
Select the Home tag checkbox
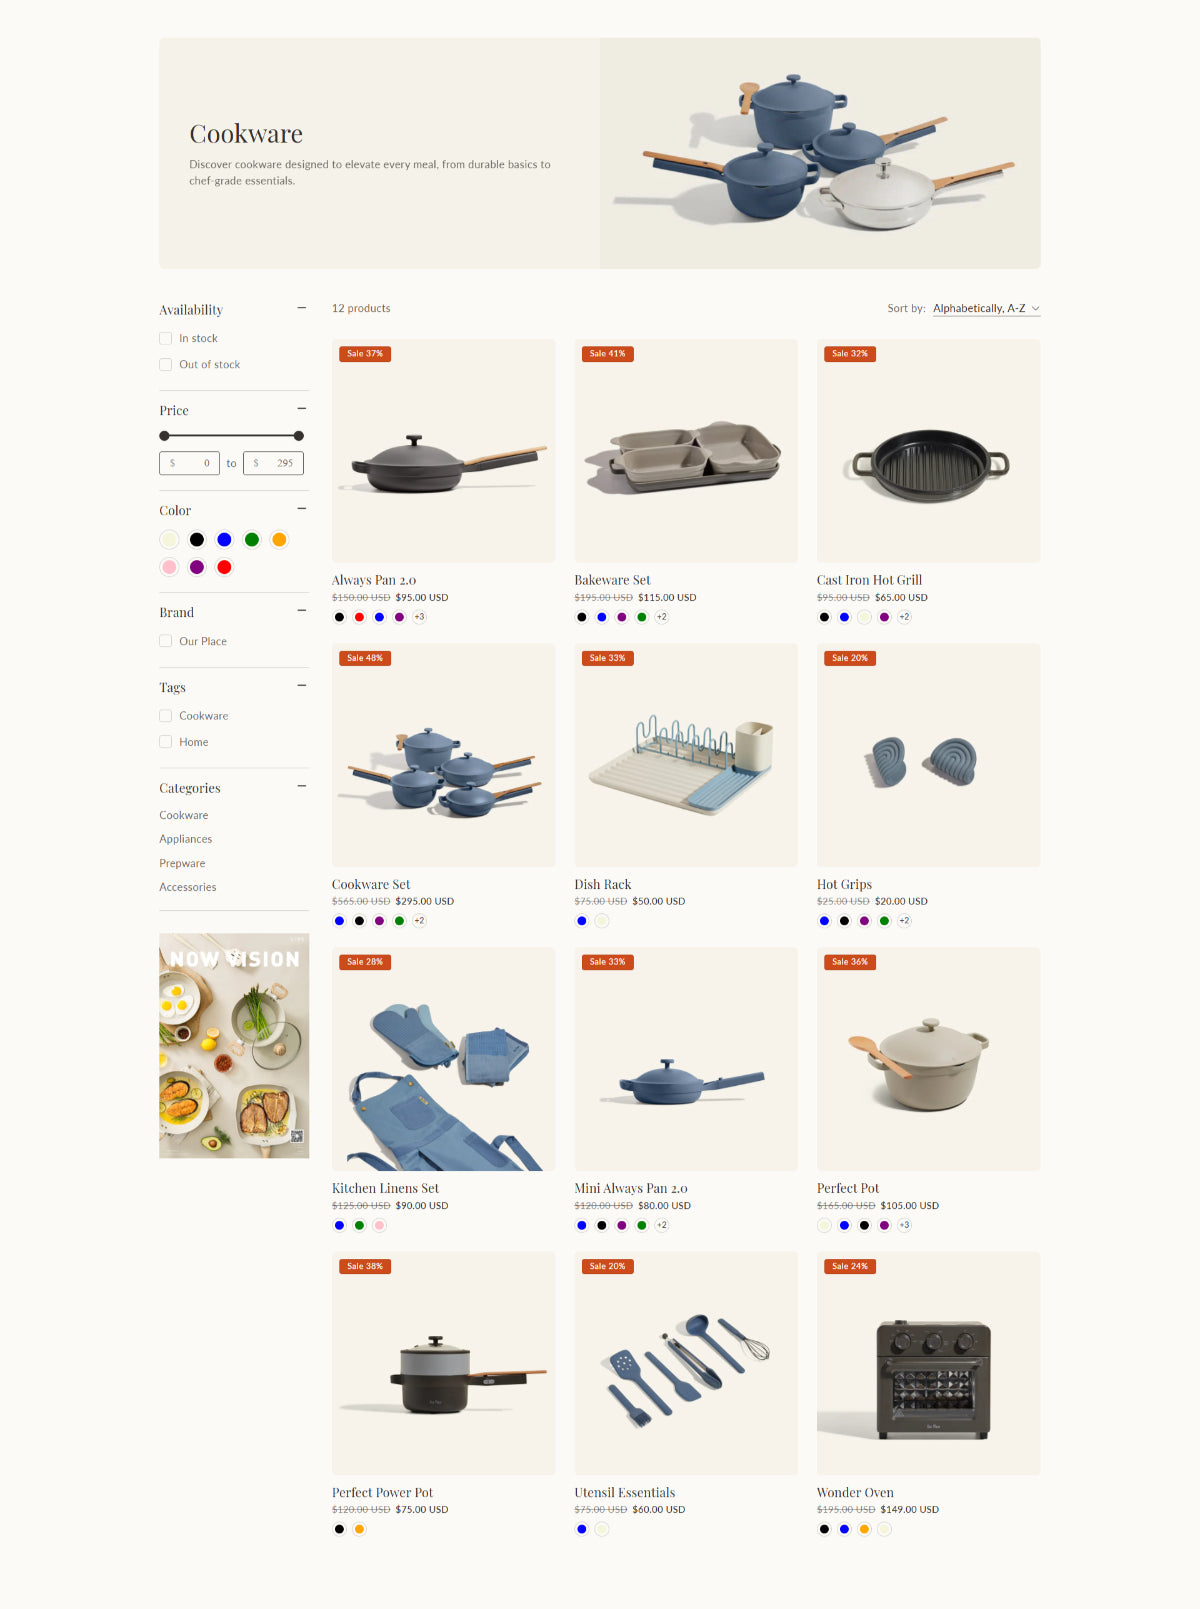pos(166,742)
